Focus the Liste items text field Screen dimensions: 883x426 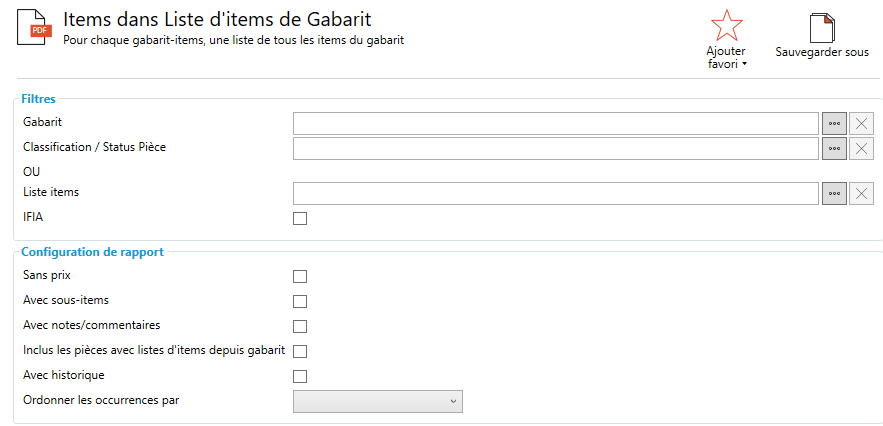pyautogui.click(x=555, y=193)
